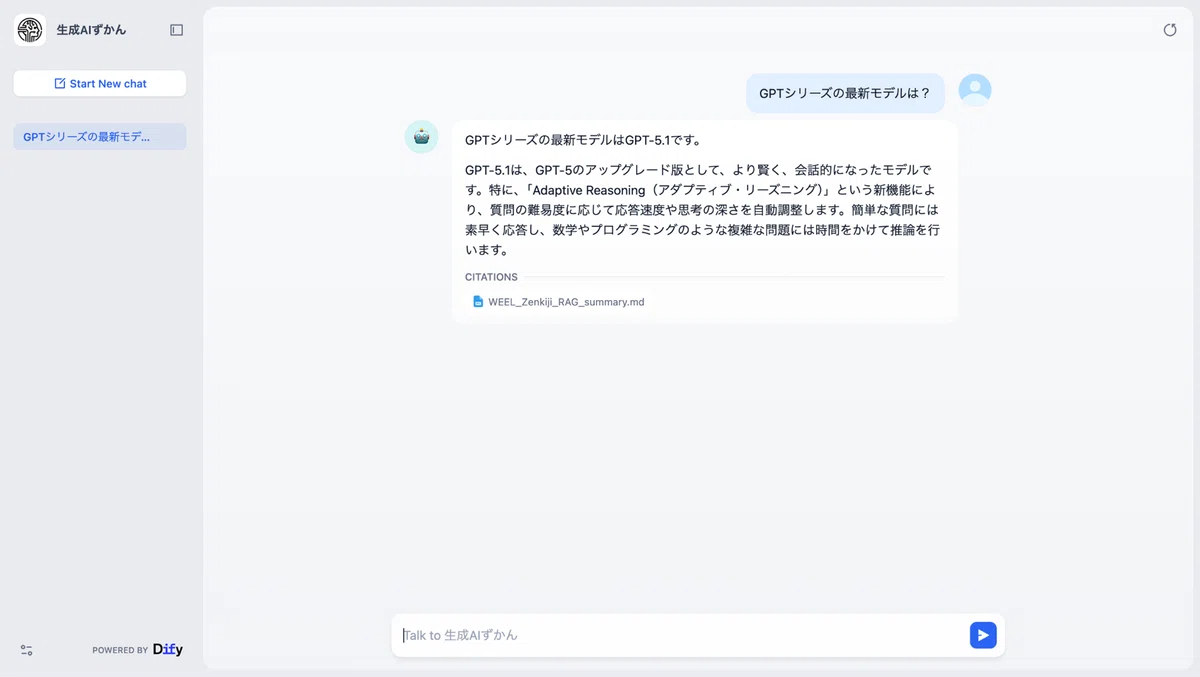Open the GPTシリーズの最新モデ... conversation in the sidebar
The image size is (1200, 677).
[100, 137]
